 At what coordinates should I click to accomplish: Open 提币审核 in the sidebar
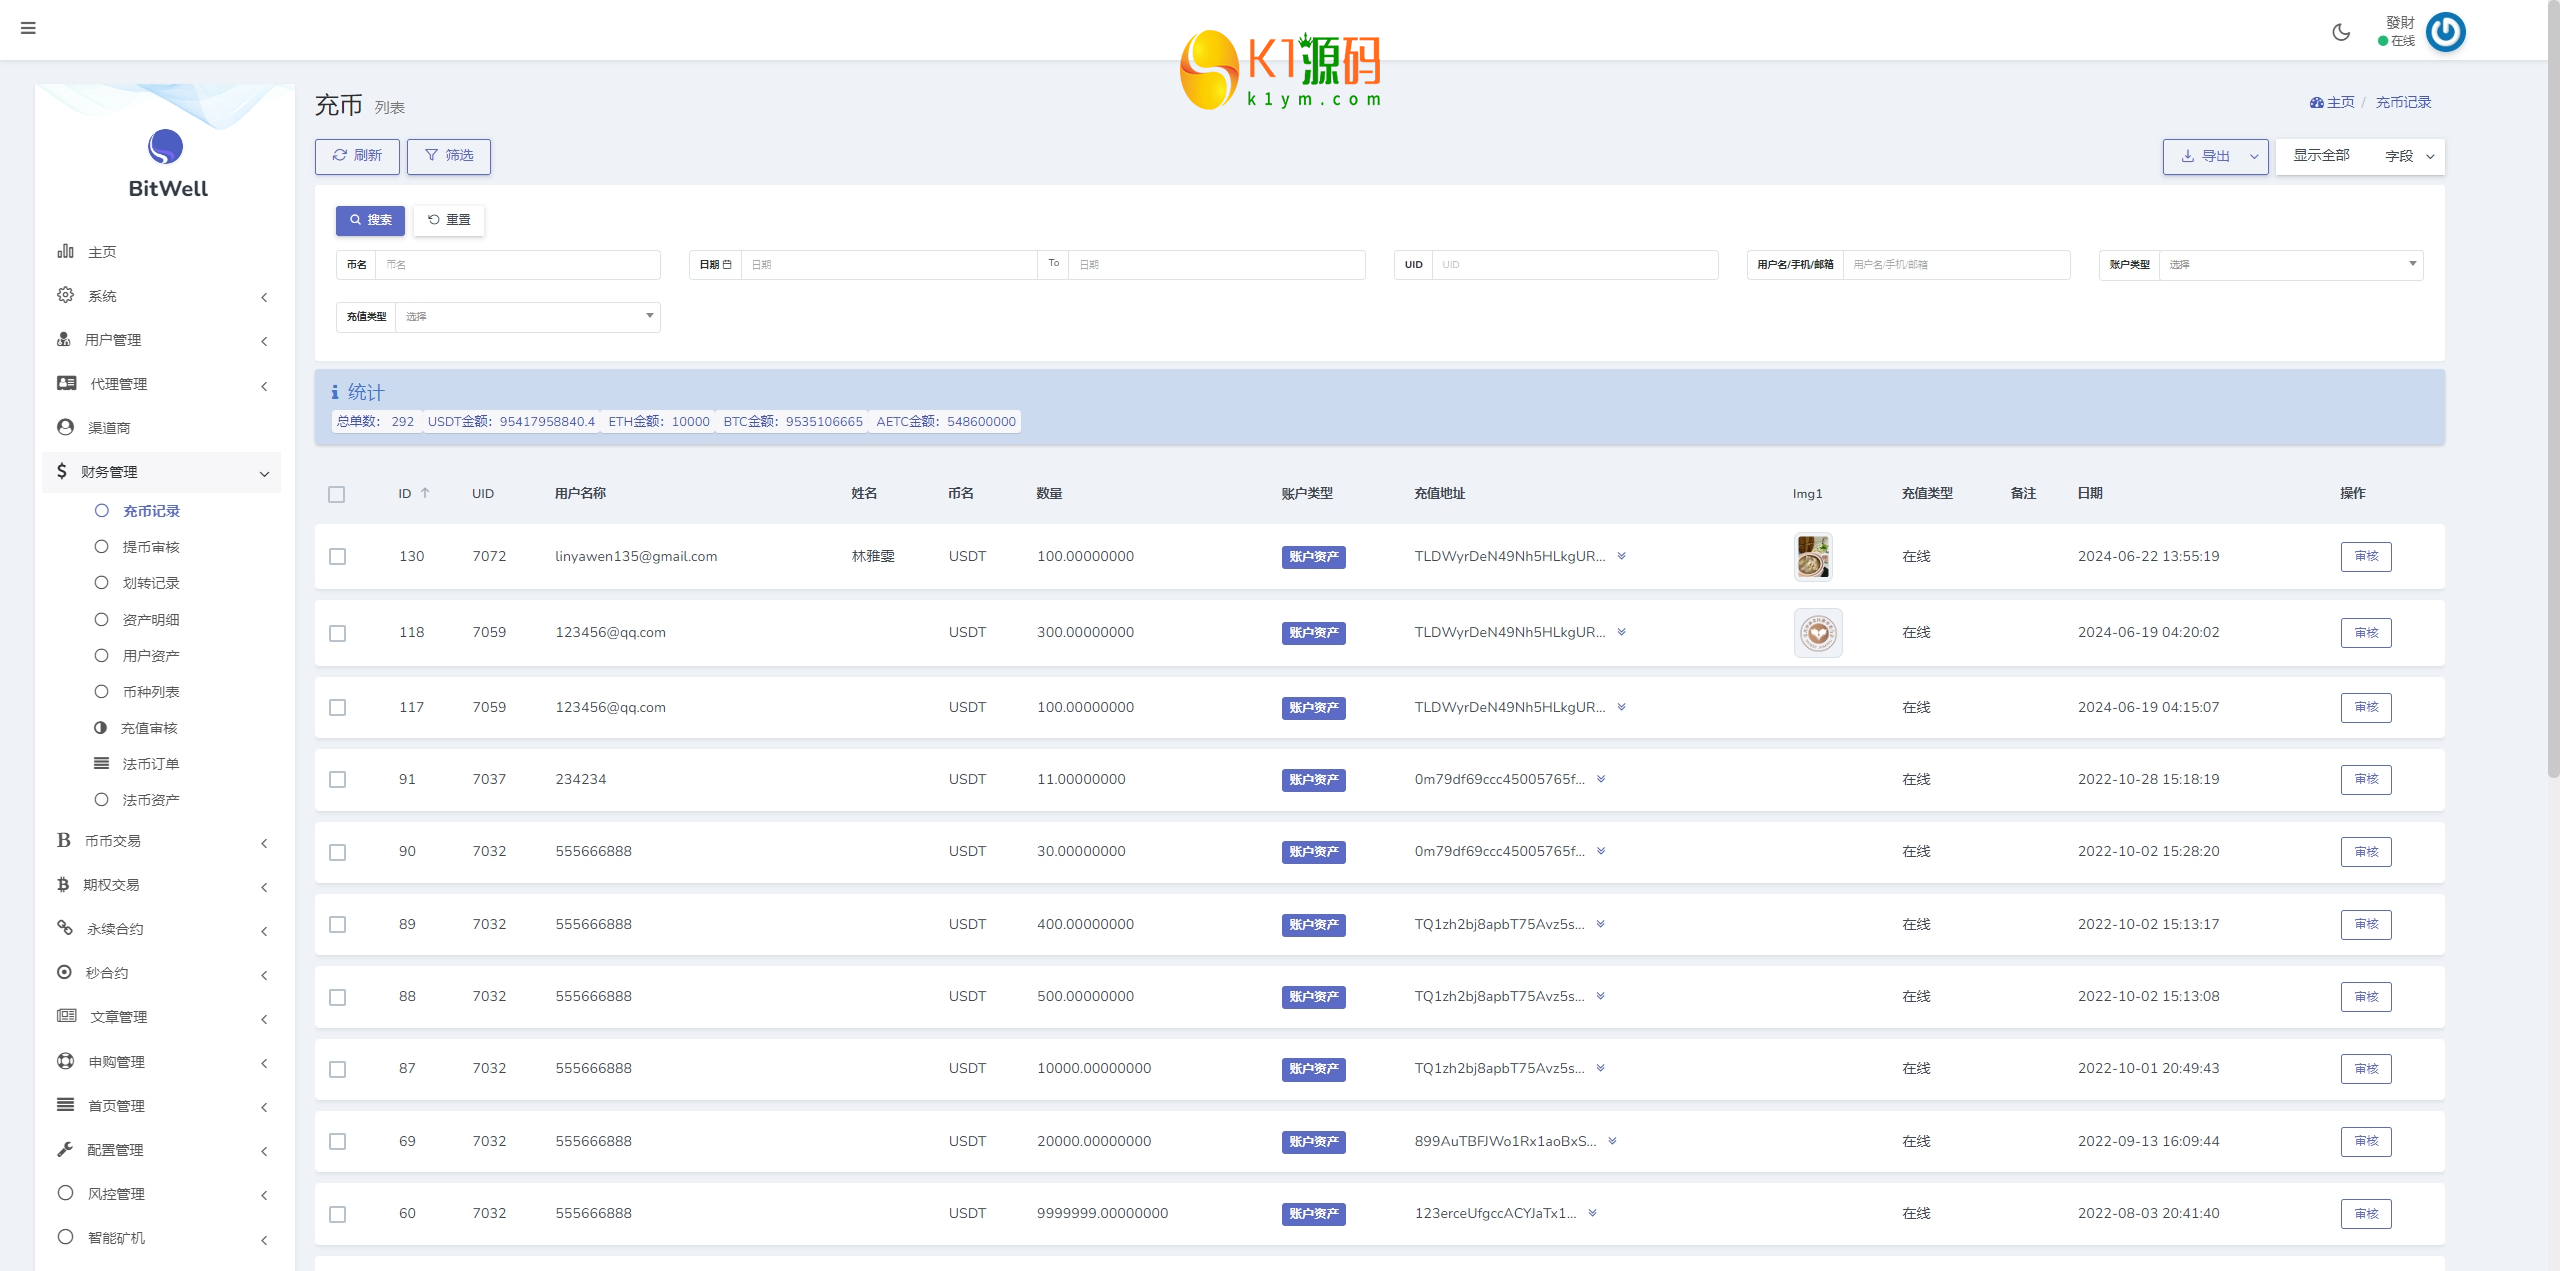tap(151, 547)
